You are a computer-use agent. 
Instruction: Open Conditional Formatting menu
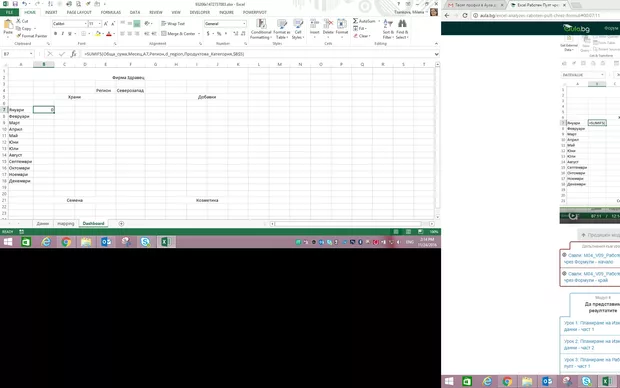pos(261,29)
